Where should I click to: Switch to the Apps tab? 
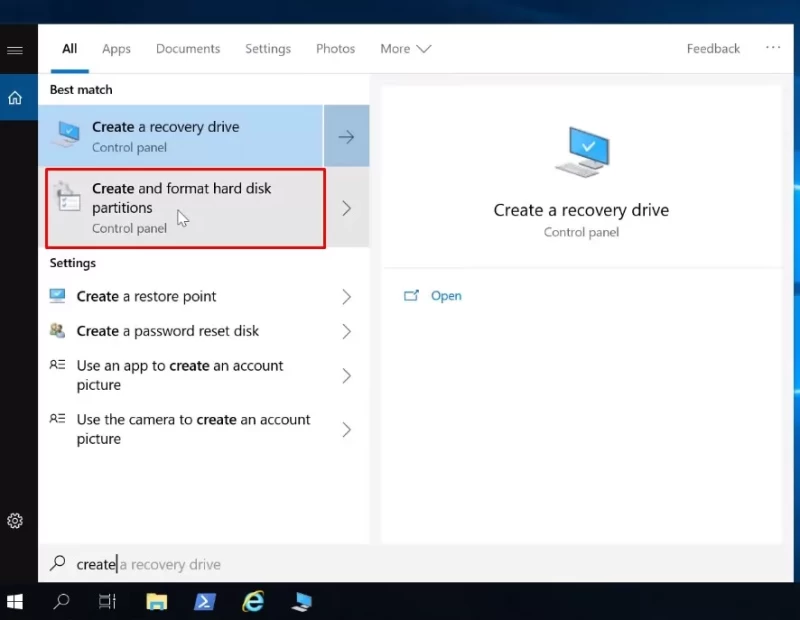[116, 49]
